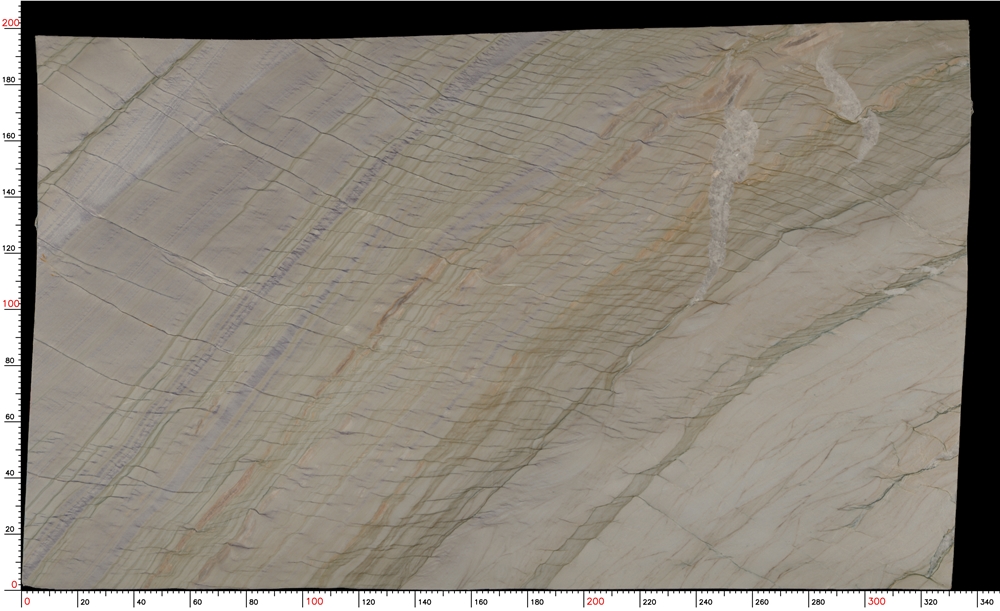Click the 220 mark on the horizontal ruler
1000x611 pixels.
(649, 601)
